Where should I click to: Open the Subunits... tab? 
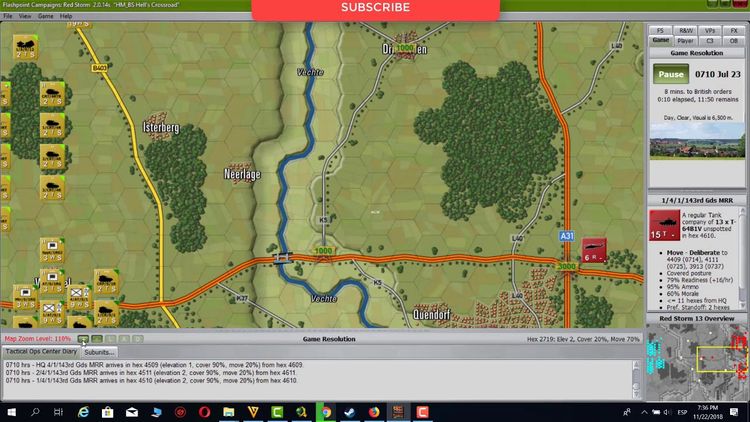[99, 352]
